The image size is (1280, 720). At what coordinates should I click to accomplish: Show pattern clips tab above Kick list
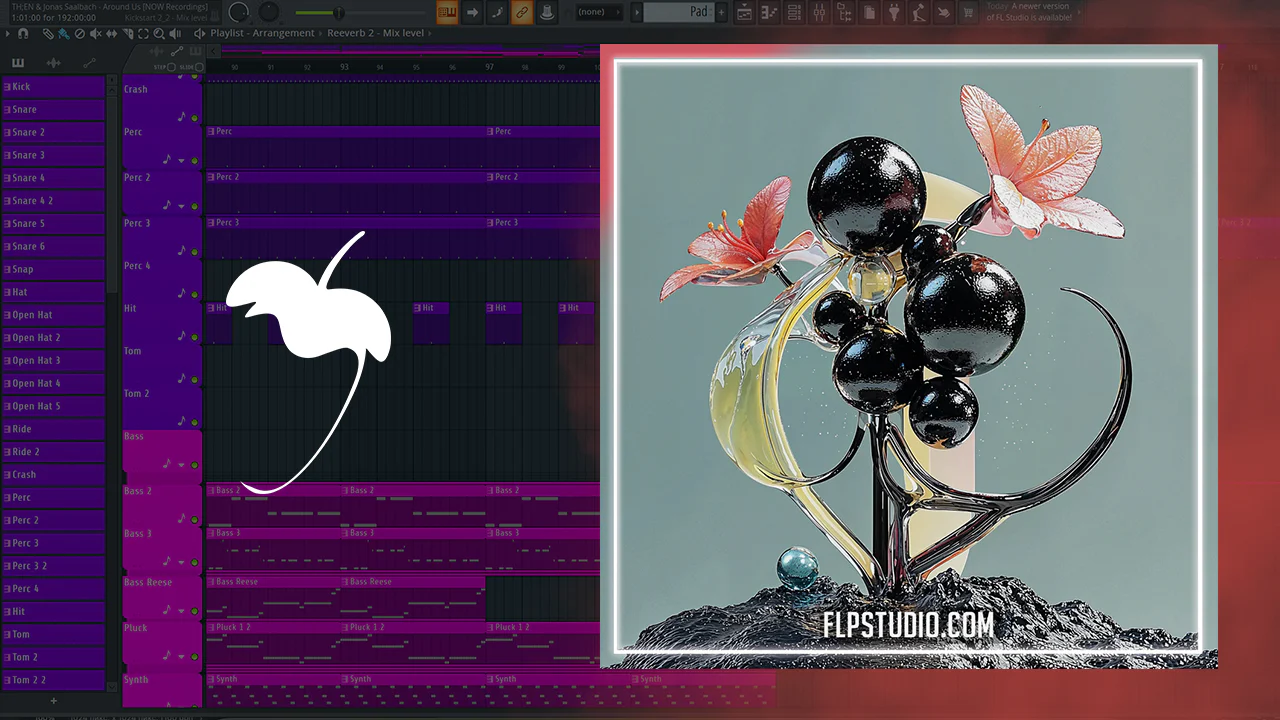[x=19, y=63]
